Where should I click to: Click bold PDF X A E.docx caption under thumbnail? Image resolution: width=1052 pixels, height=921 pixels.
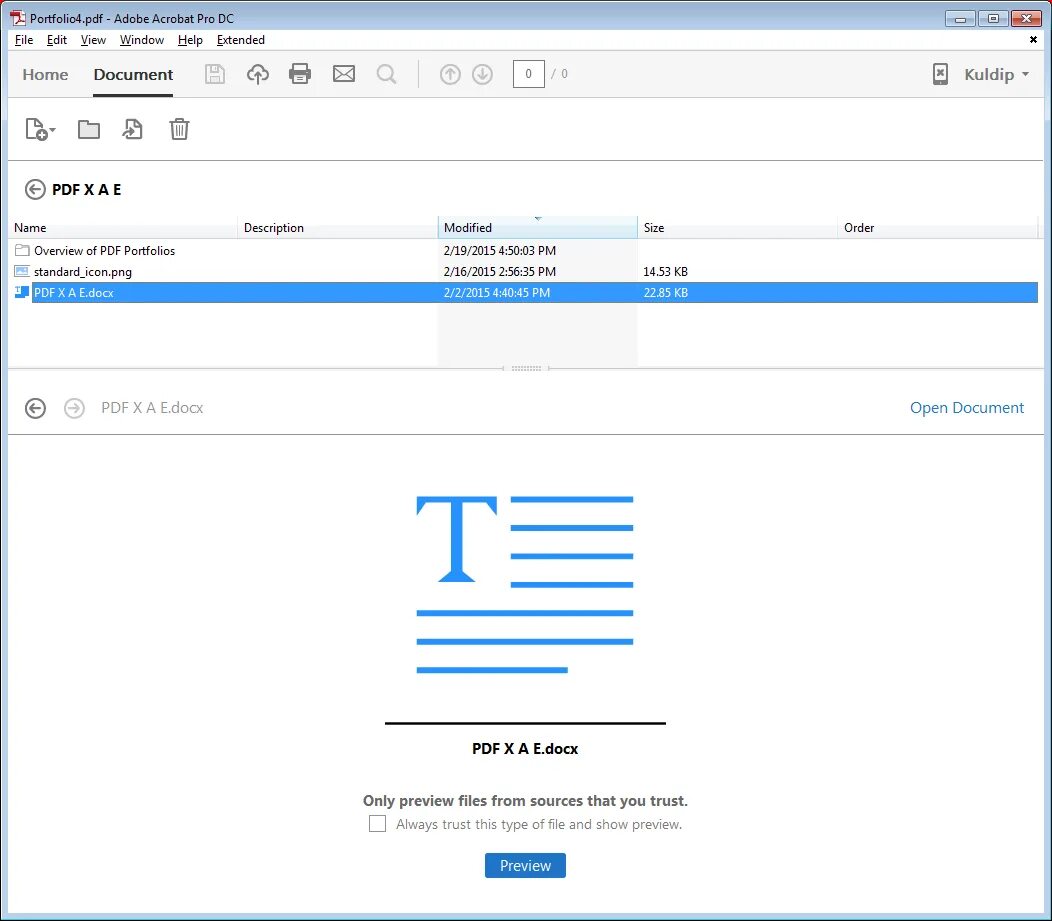(525, 749)
